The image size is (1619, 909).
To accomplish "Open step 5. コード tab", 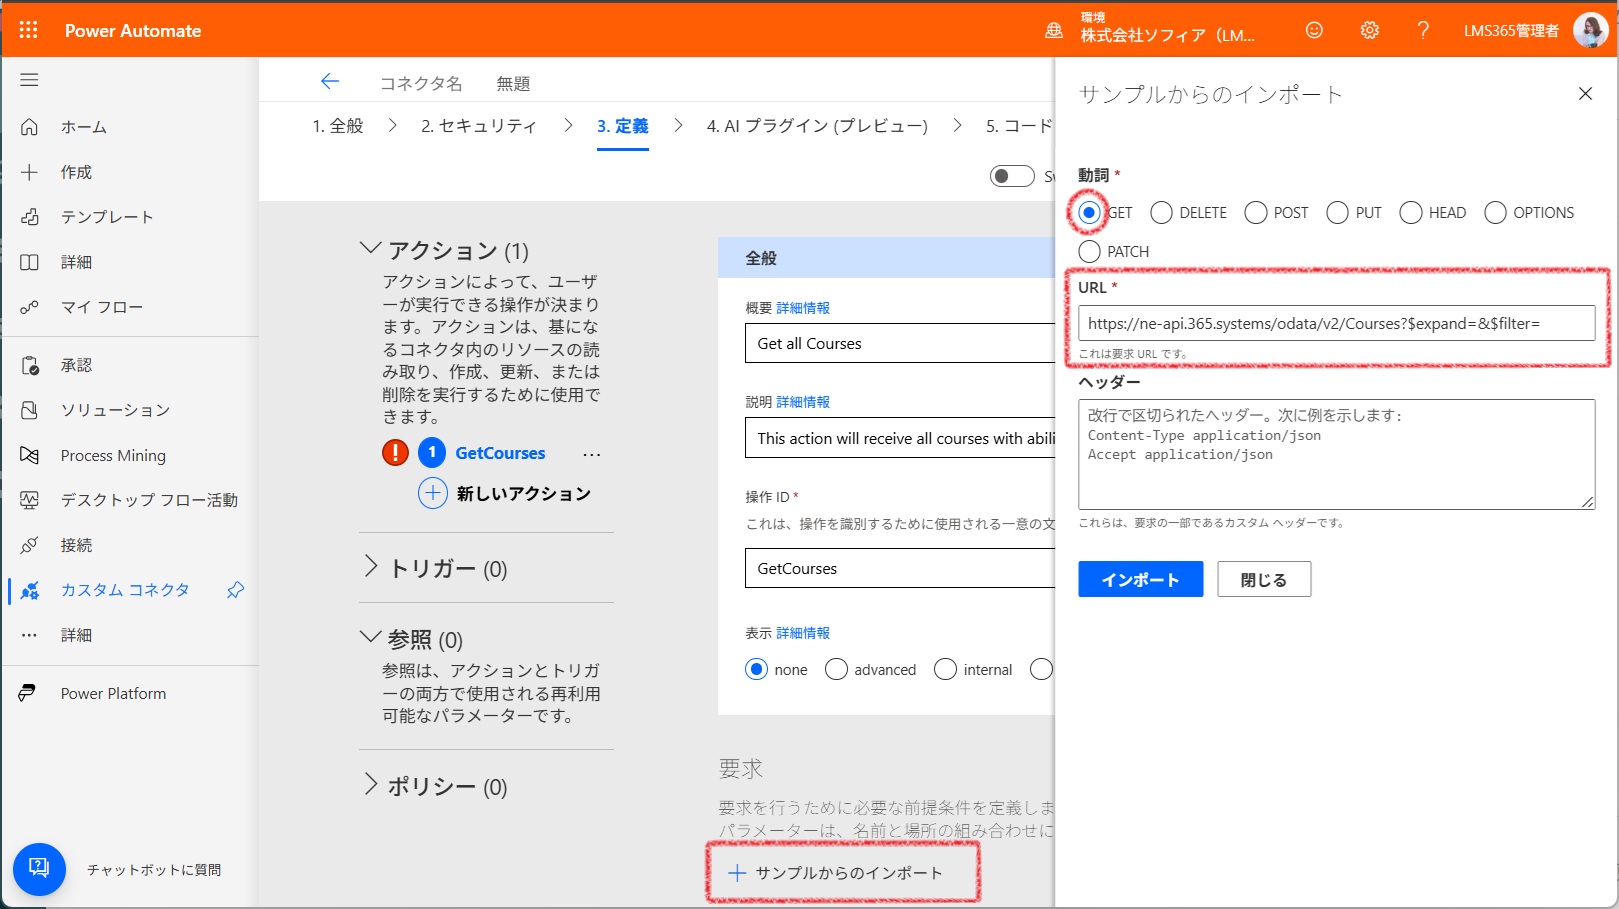I will pos(1019,126).
